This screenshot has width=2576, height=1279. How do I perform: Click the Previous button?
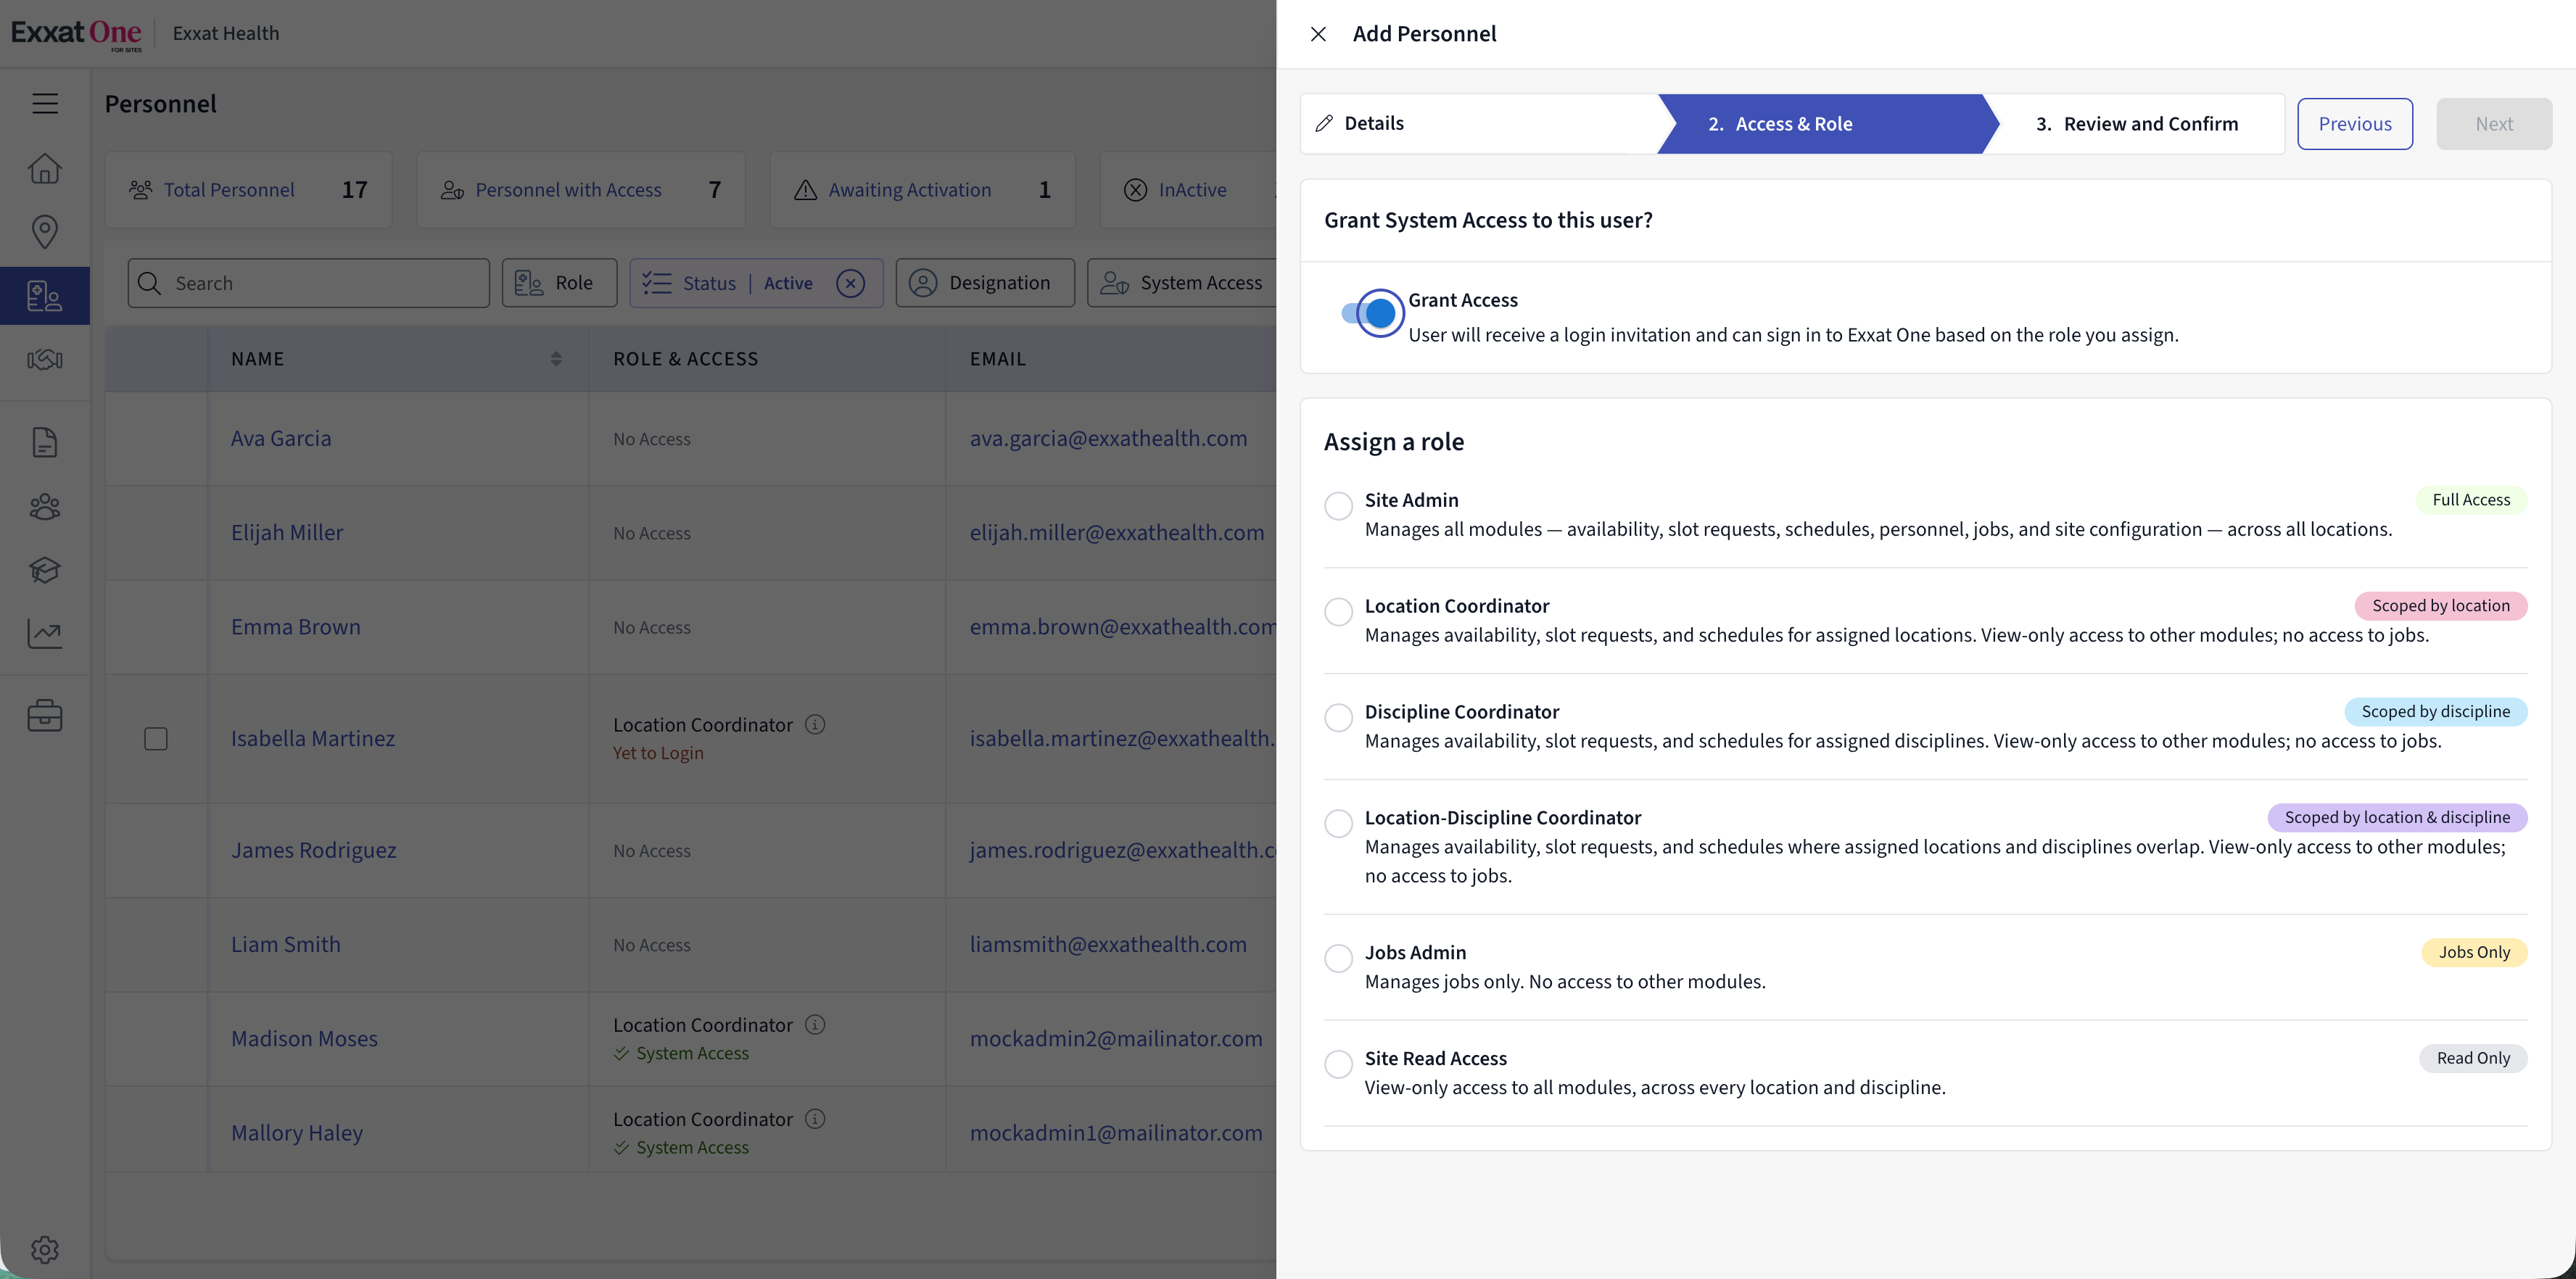click(2355, 124)
